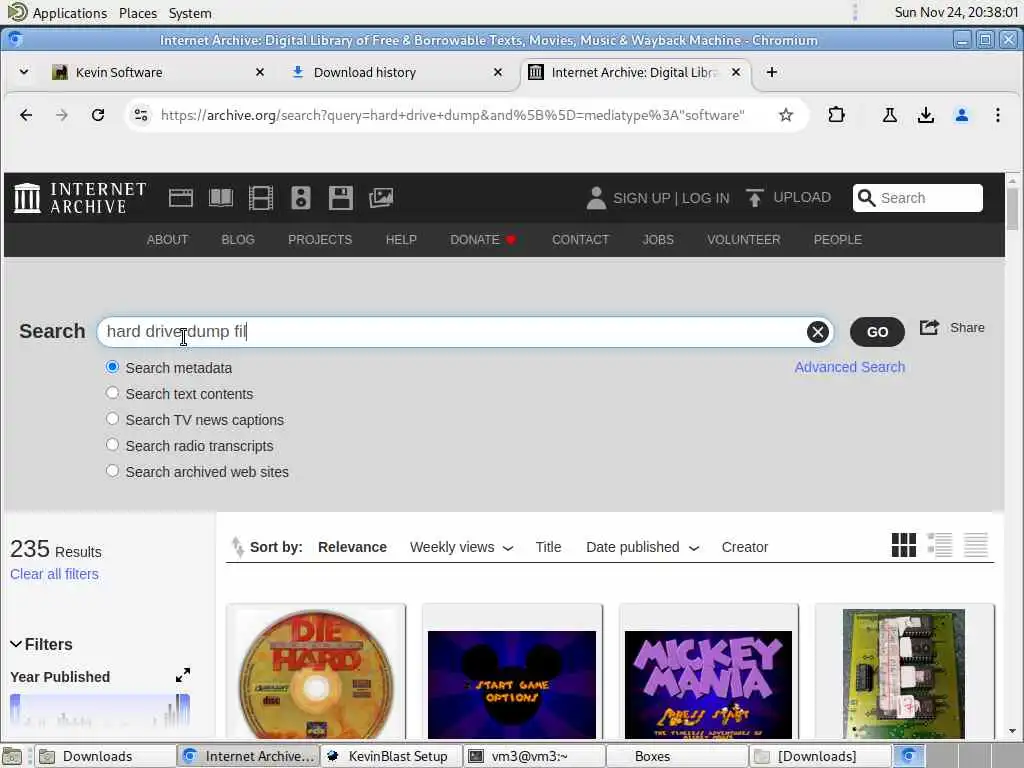The width and height of the screenshot is (1024, 768).
Task: Click the Share icon
Action: click(x=929, y=328)
